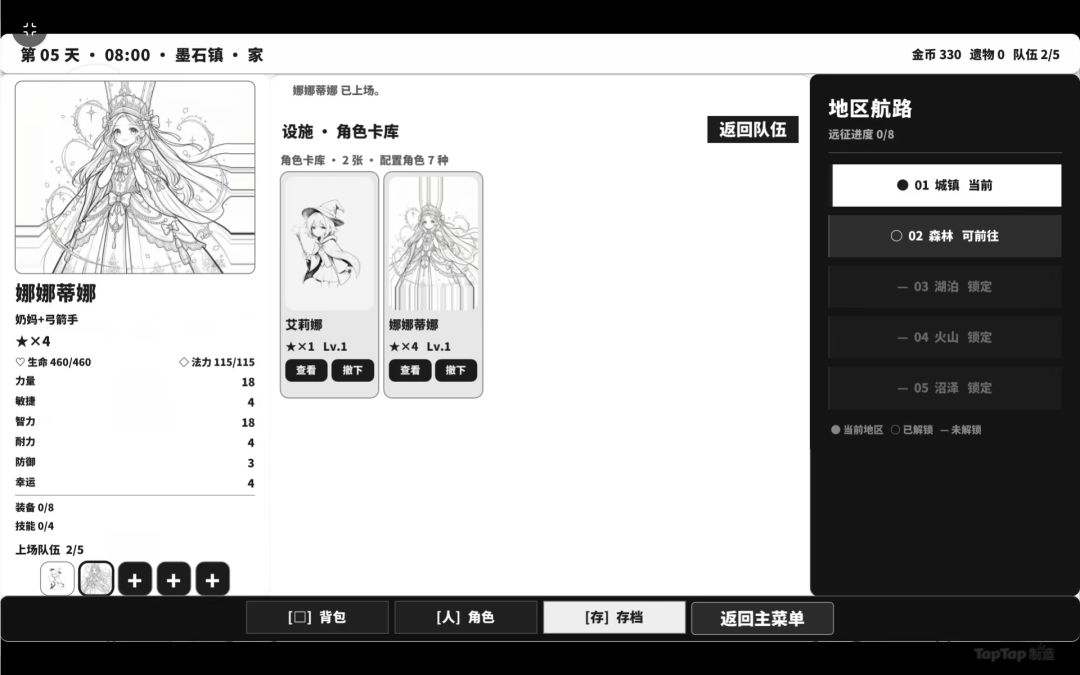Remove 娜娜蒂娜 from team with 撤下
Screen dimensions: 1080x675
coord(456,371)
